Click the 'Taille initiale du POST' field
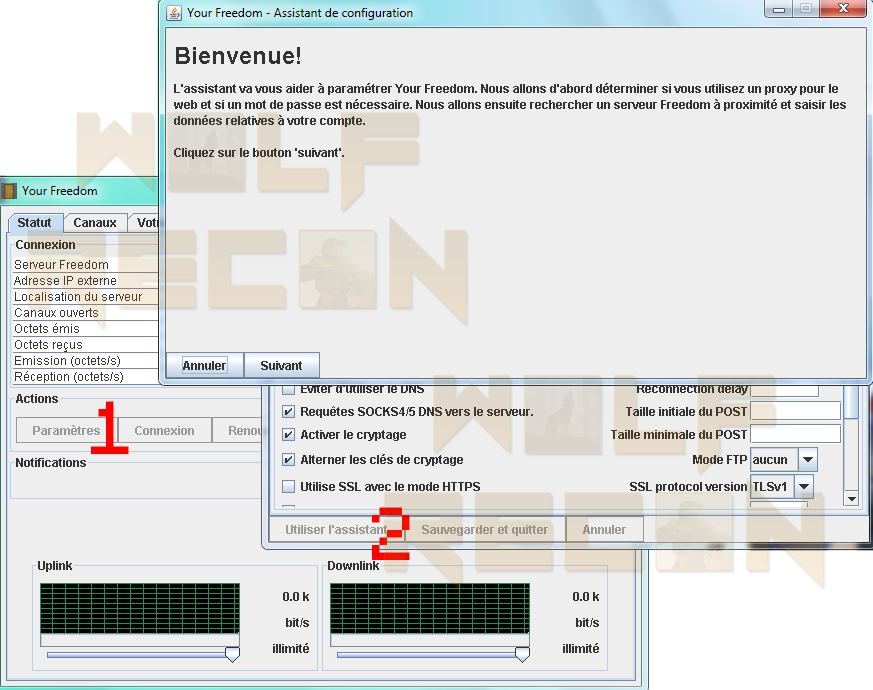 click(796, 412)
